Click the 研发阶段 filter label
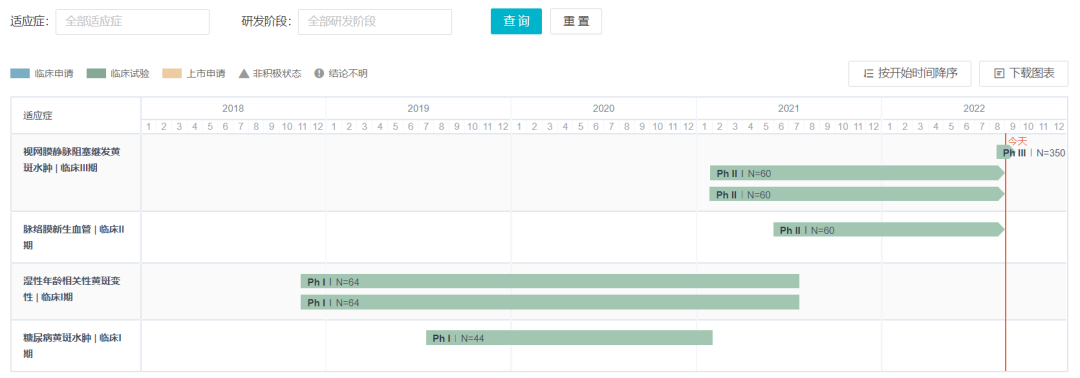1080x378 pixels. tap(267, 21)
